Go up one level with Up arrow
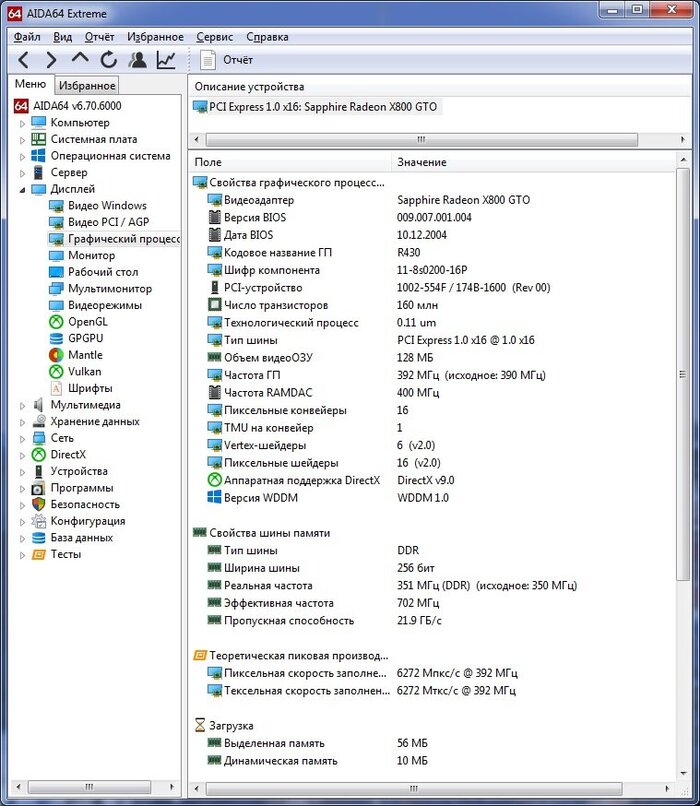Viewport: 700px width, 806px height. click(80, 60)
